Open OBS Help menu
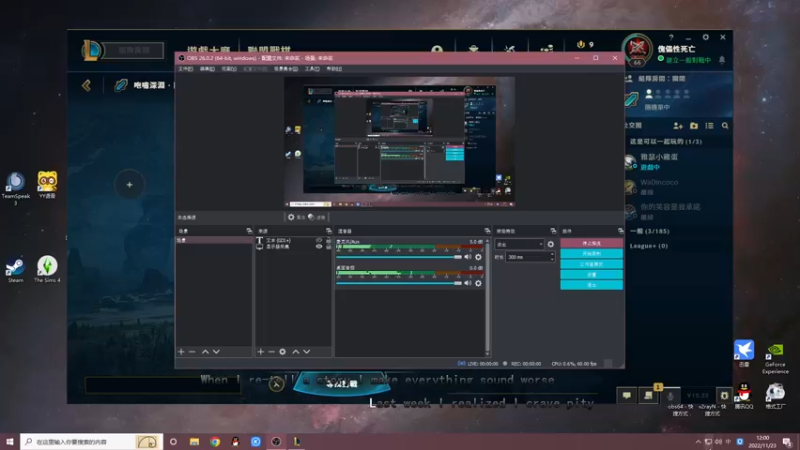 334,69
